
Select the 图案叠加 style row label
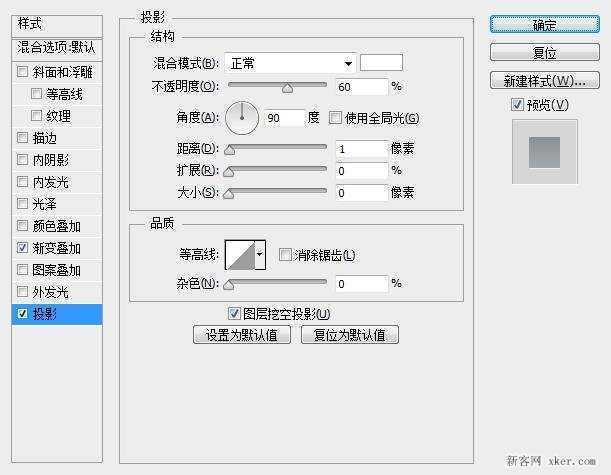tap(57, 270)
